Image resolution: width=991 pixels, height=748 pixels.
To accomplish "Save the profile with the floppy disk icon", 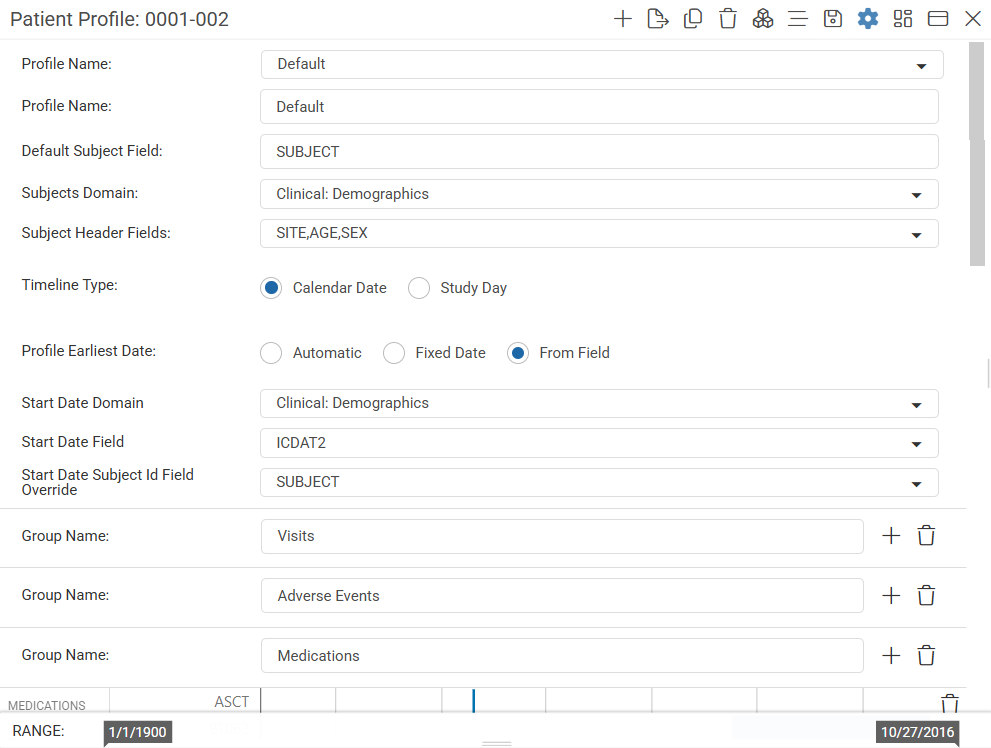I will (x=833, y=19).
